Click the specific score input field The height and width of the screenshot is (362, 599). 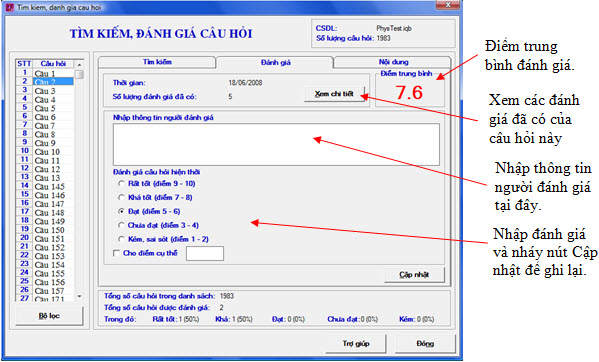coord(205,254)
